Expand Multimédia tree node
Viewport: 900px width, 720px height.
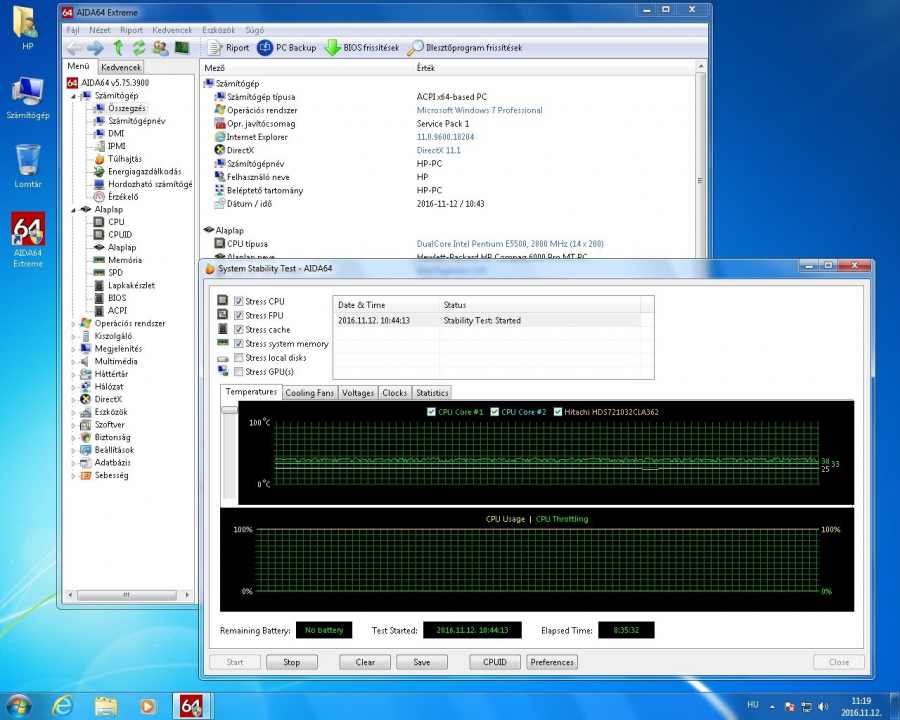73,362
